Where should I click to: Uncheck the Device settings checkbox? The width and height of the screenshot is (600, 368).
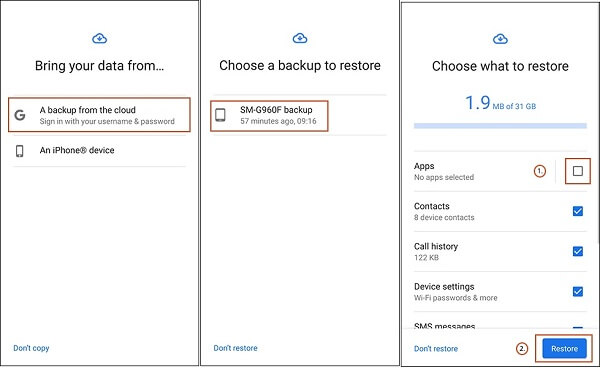578,291
